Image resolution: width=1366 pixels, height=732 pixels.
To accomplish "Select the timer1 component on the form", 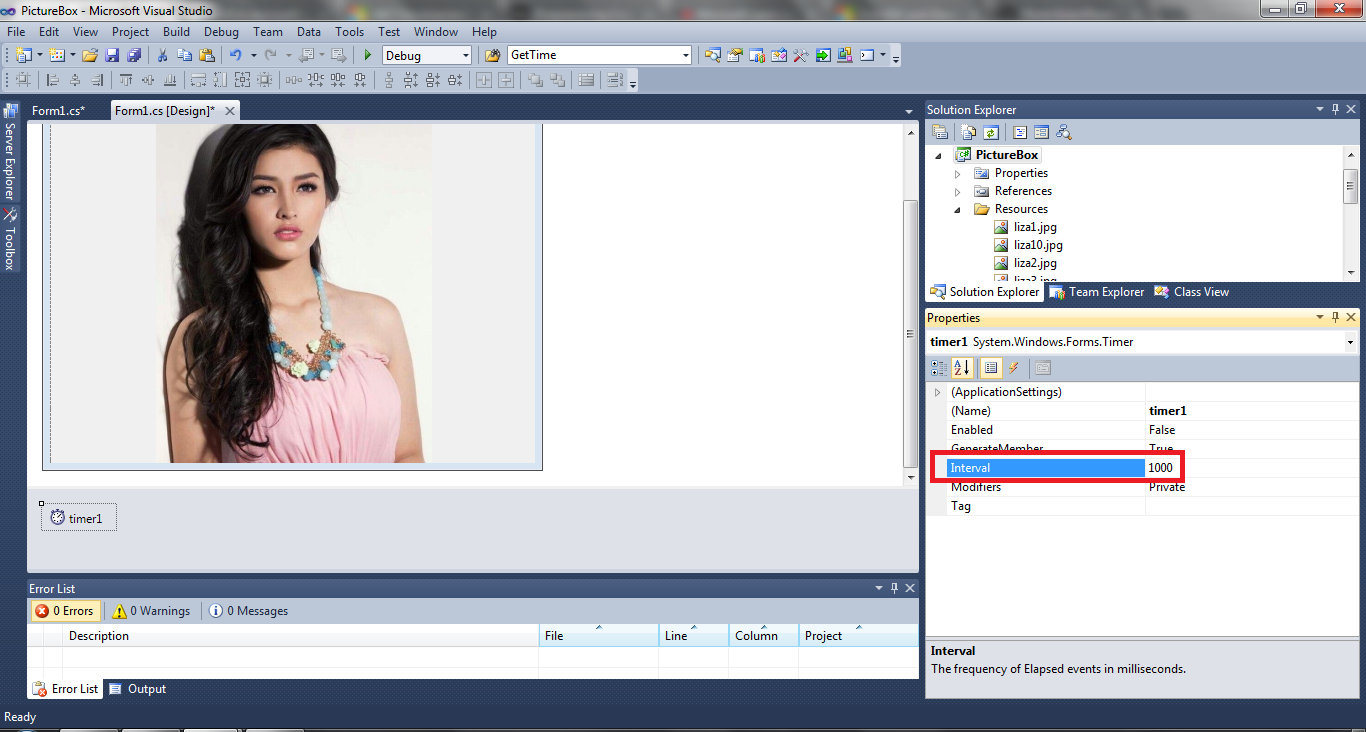I will (78, 518).
